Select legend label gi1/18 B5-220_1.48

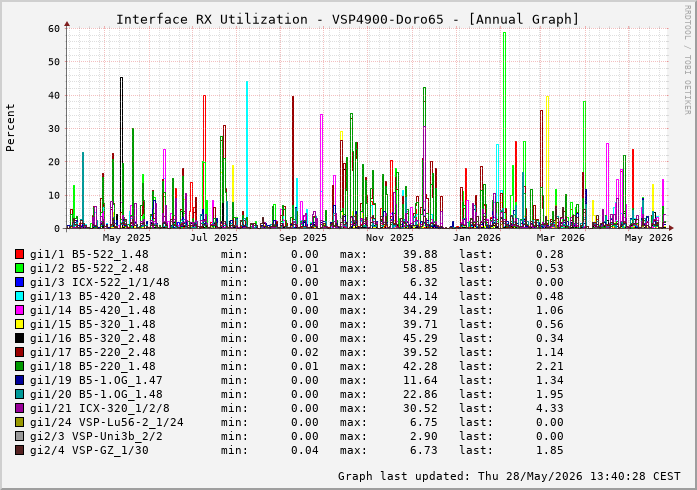point(93,366)
